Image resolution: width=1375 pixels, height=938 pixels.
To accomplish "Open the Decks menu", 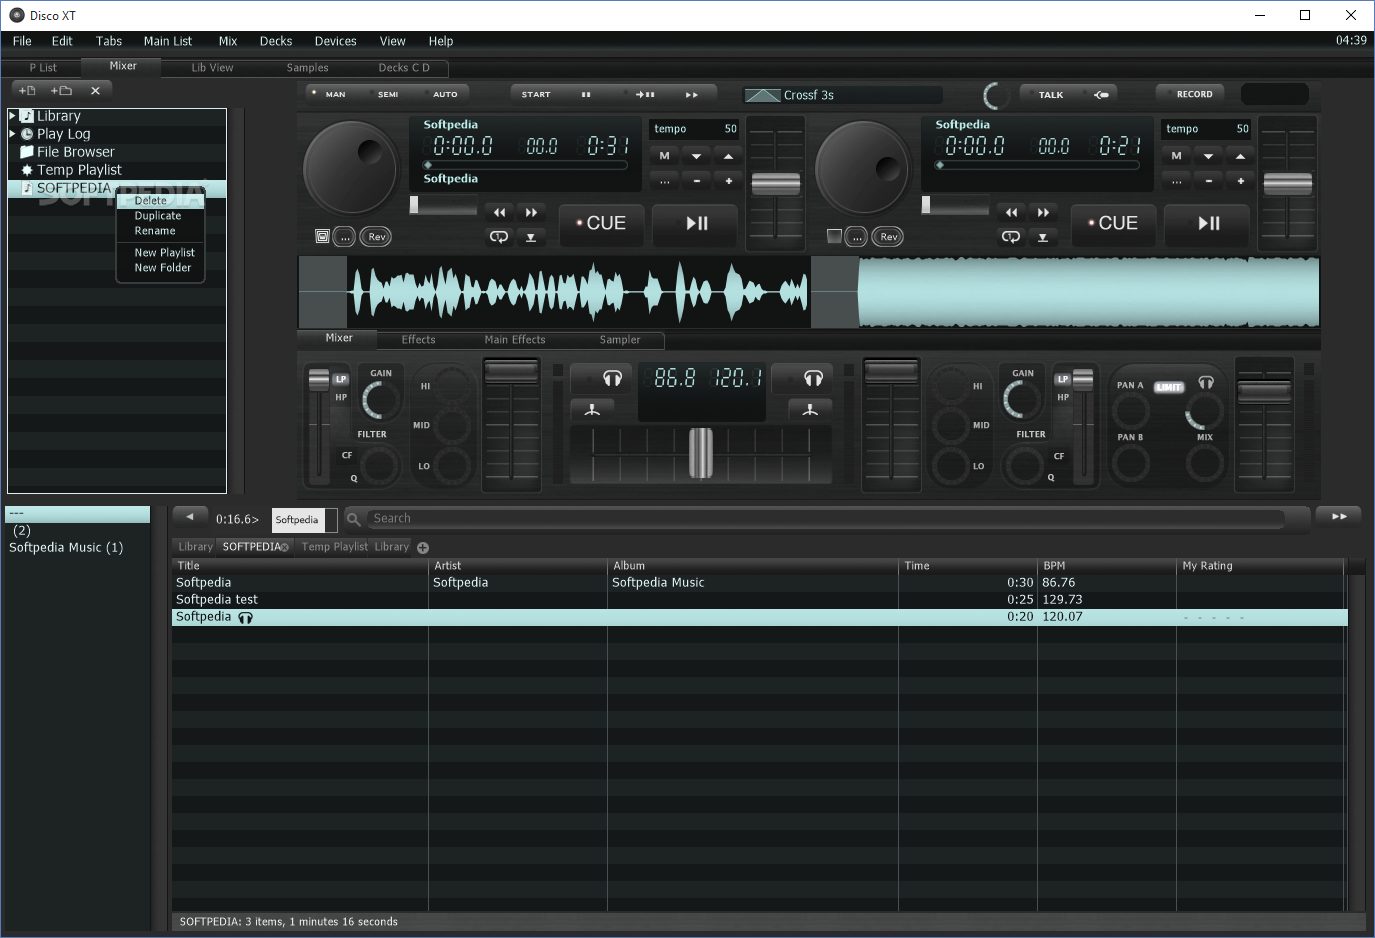I will [276, 41].
